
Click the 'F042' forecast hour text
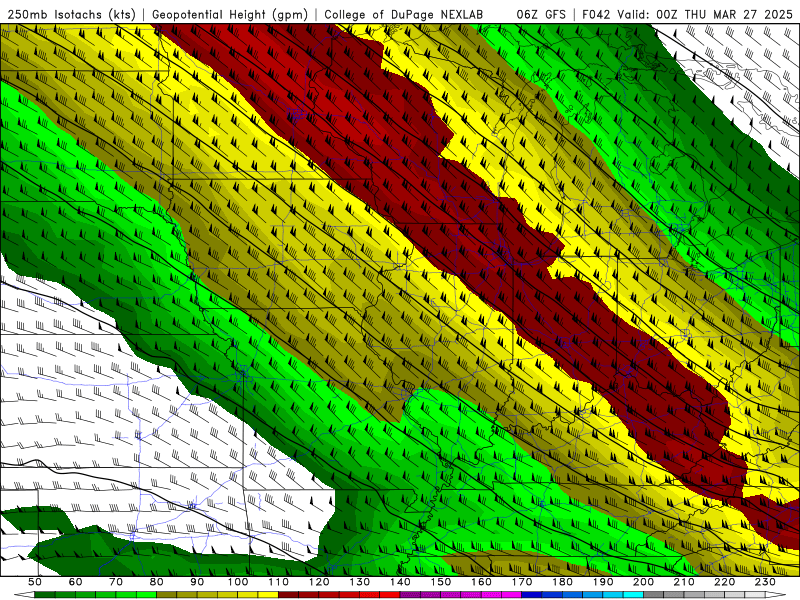[596, 14]
